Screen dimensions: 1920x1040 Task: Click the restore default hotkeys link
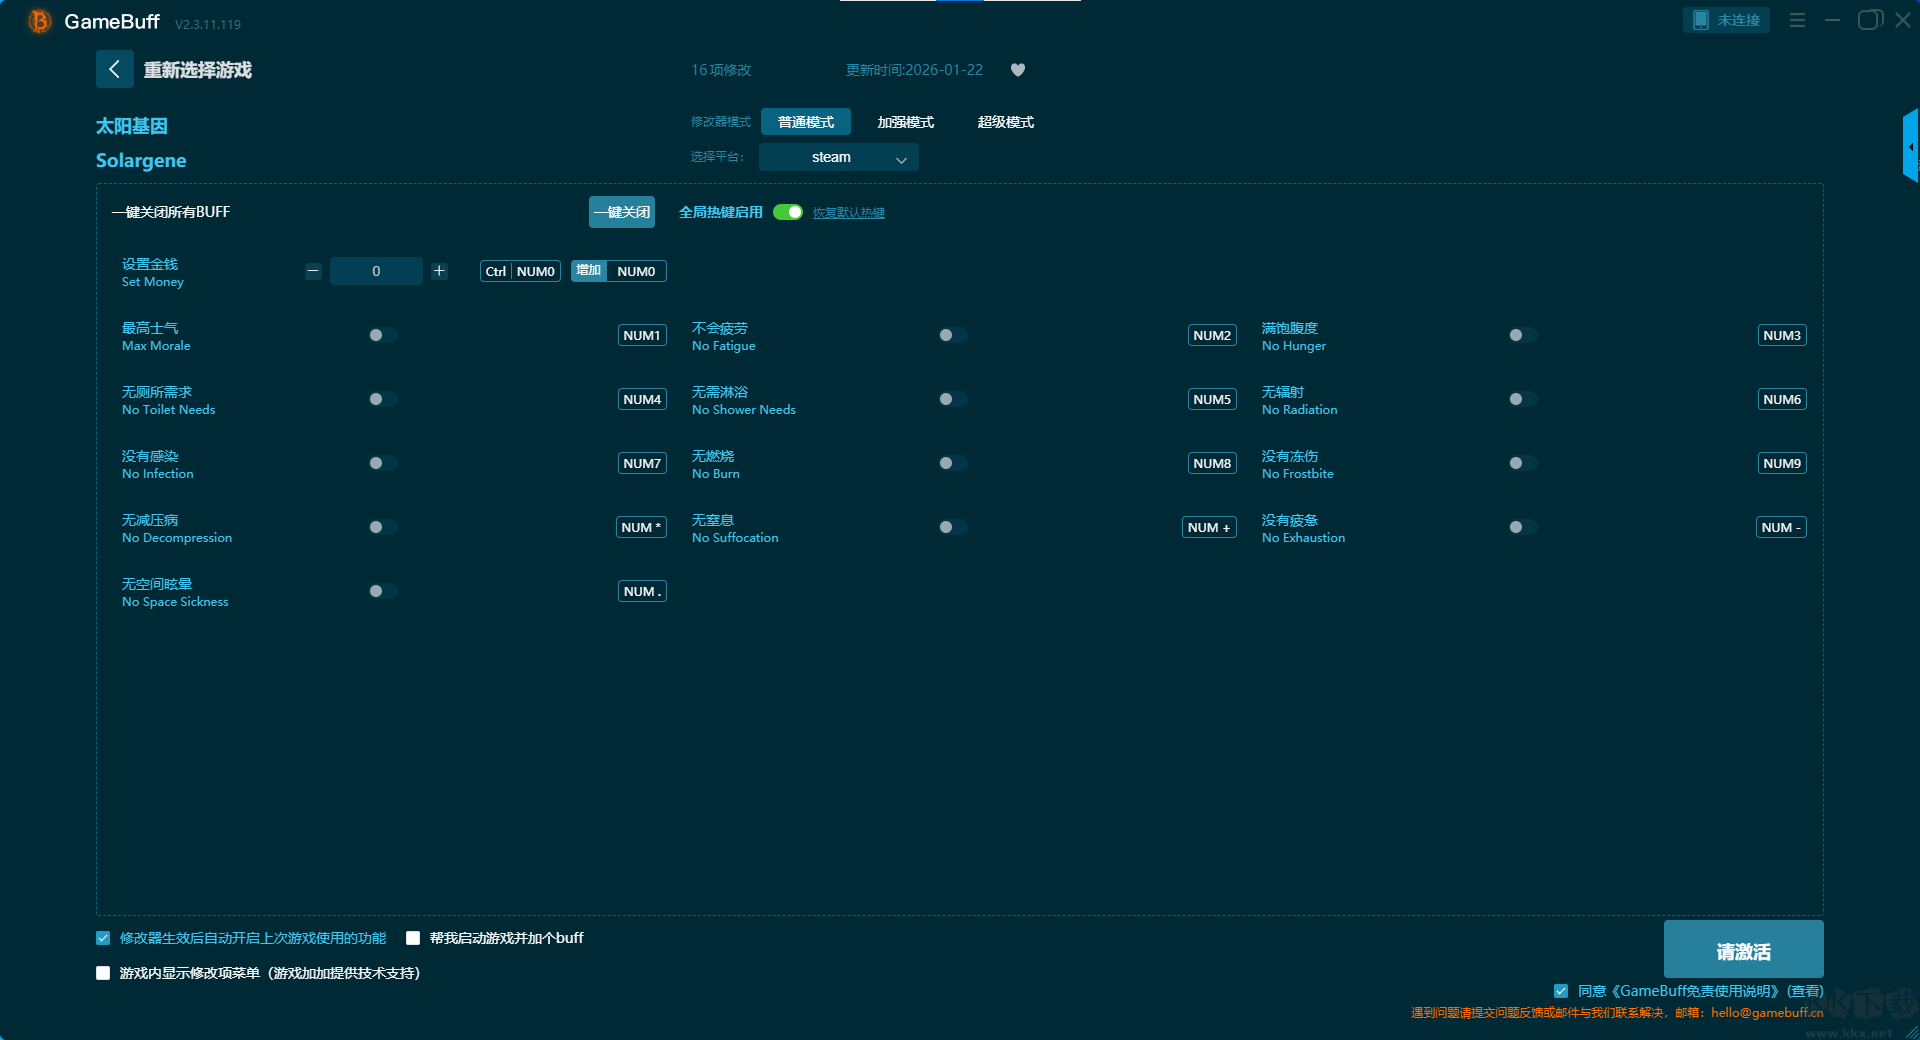(x=848, y=213)
